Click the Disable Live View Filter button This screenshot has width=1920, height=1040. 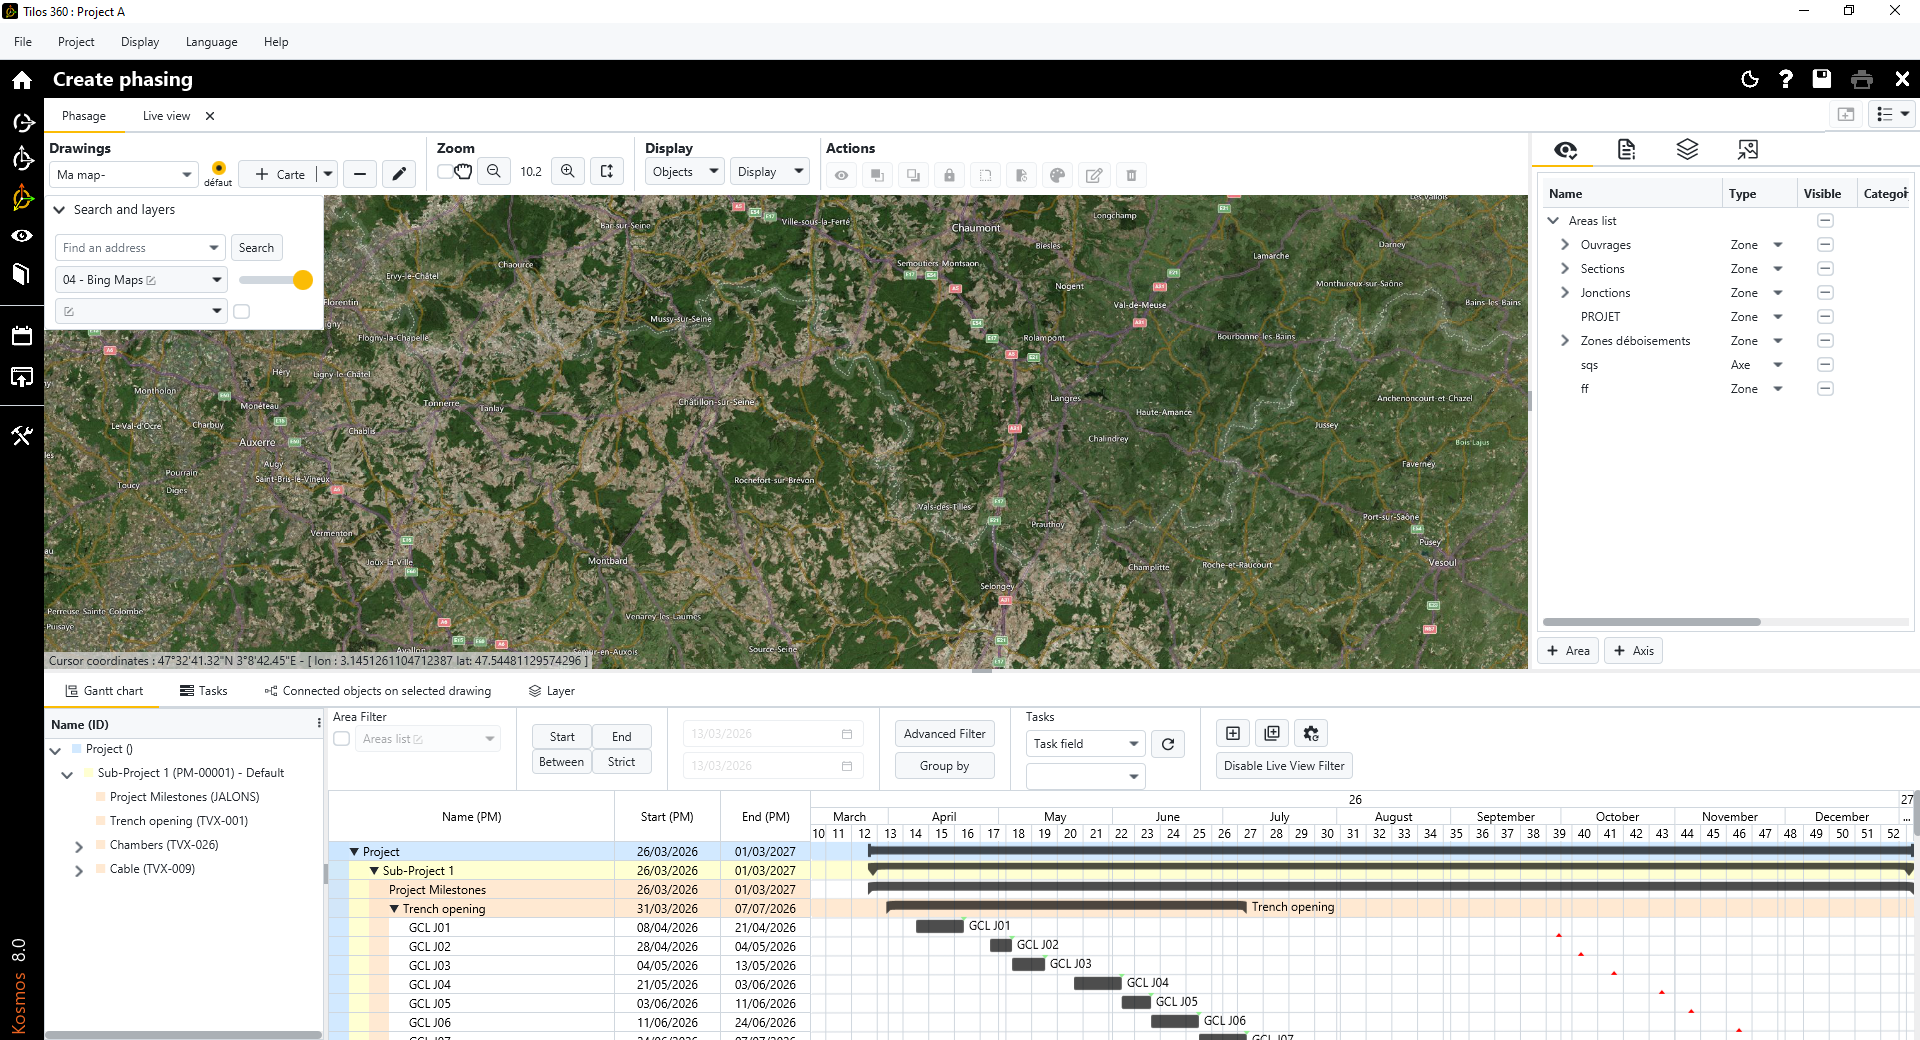tap(1284, 766)
